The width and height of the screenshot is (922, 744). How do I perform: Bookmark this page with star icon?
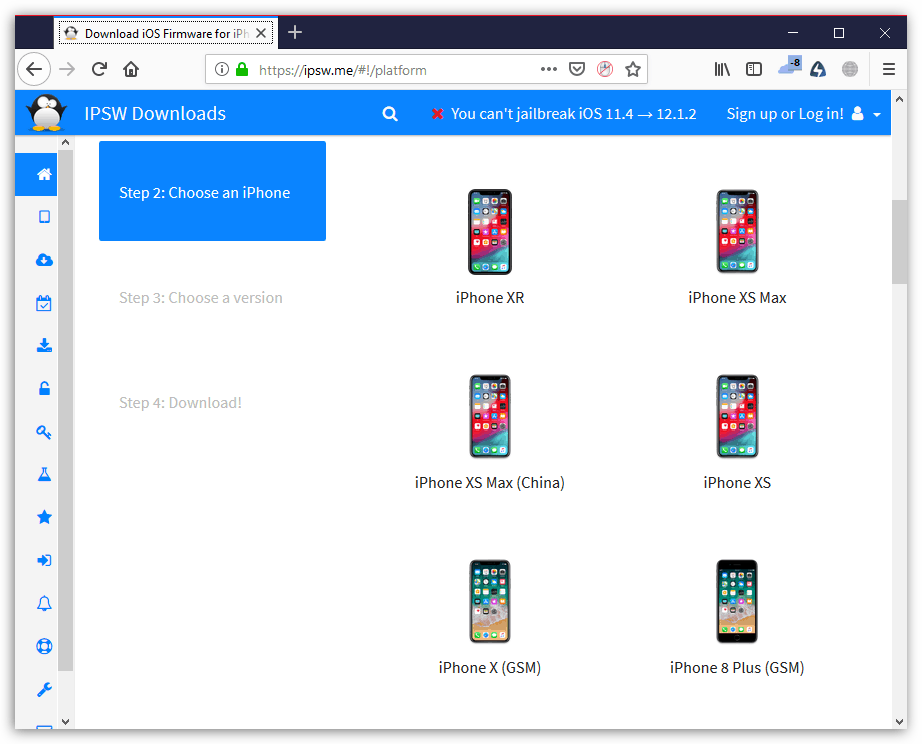633,69
